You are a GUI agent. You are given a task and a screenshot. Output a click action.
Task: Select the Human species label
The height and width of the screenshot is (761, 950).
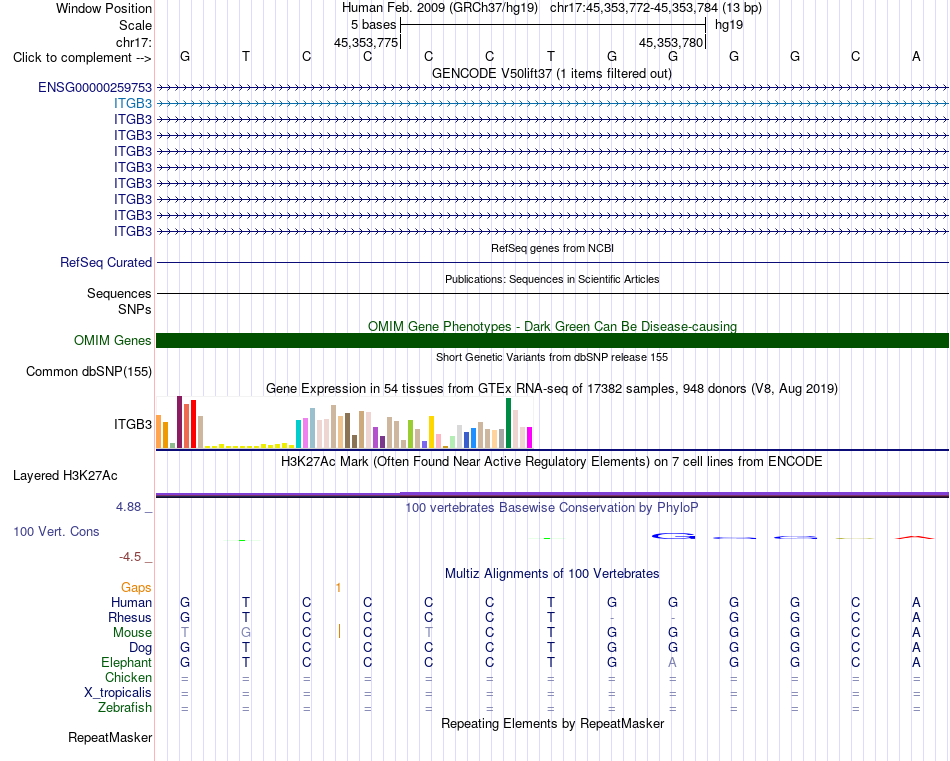(x=131, y=602)
